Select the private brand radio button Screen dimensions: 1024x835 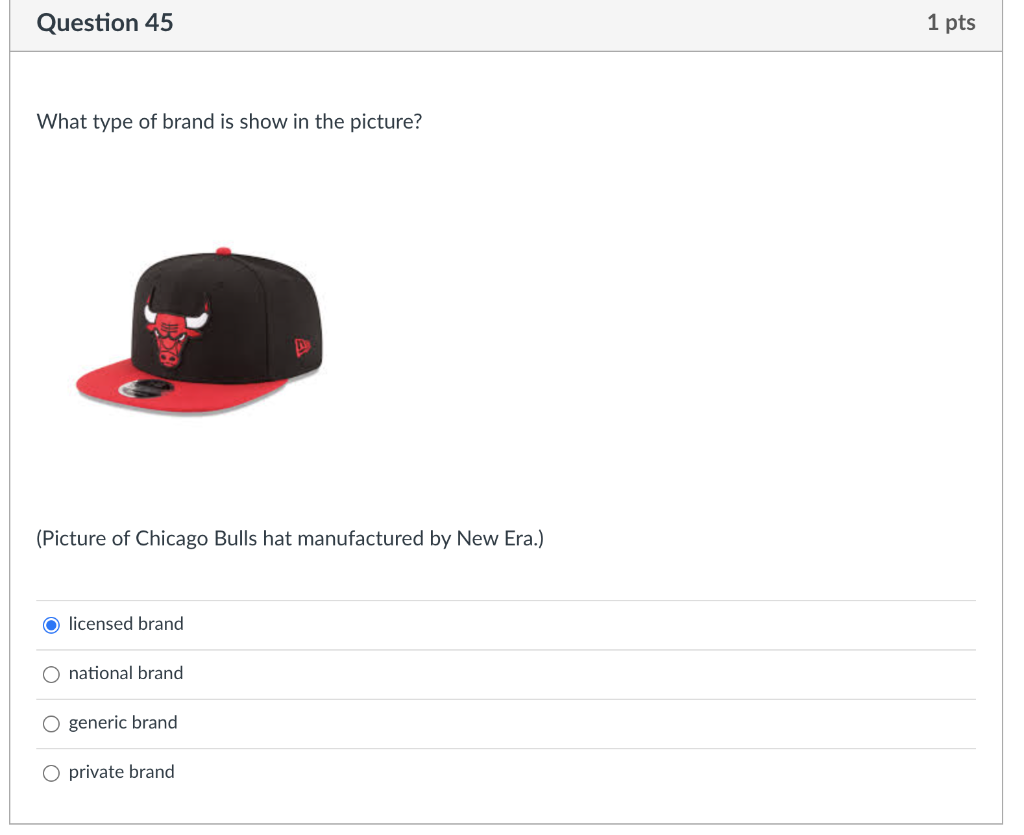tap(51, 772)
